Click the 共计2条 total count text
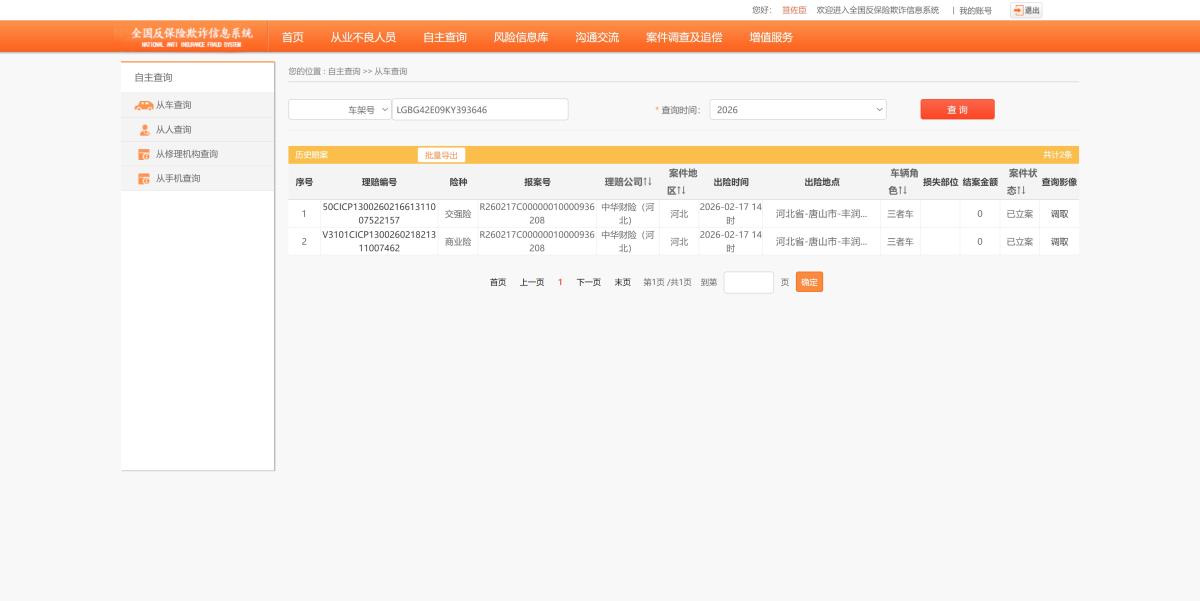The height and width of the screenshot is (601, 1200). pos(1057,155)
